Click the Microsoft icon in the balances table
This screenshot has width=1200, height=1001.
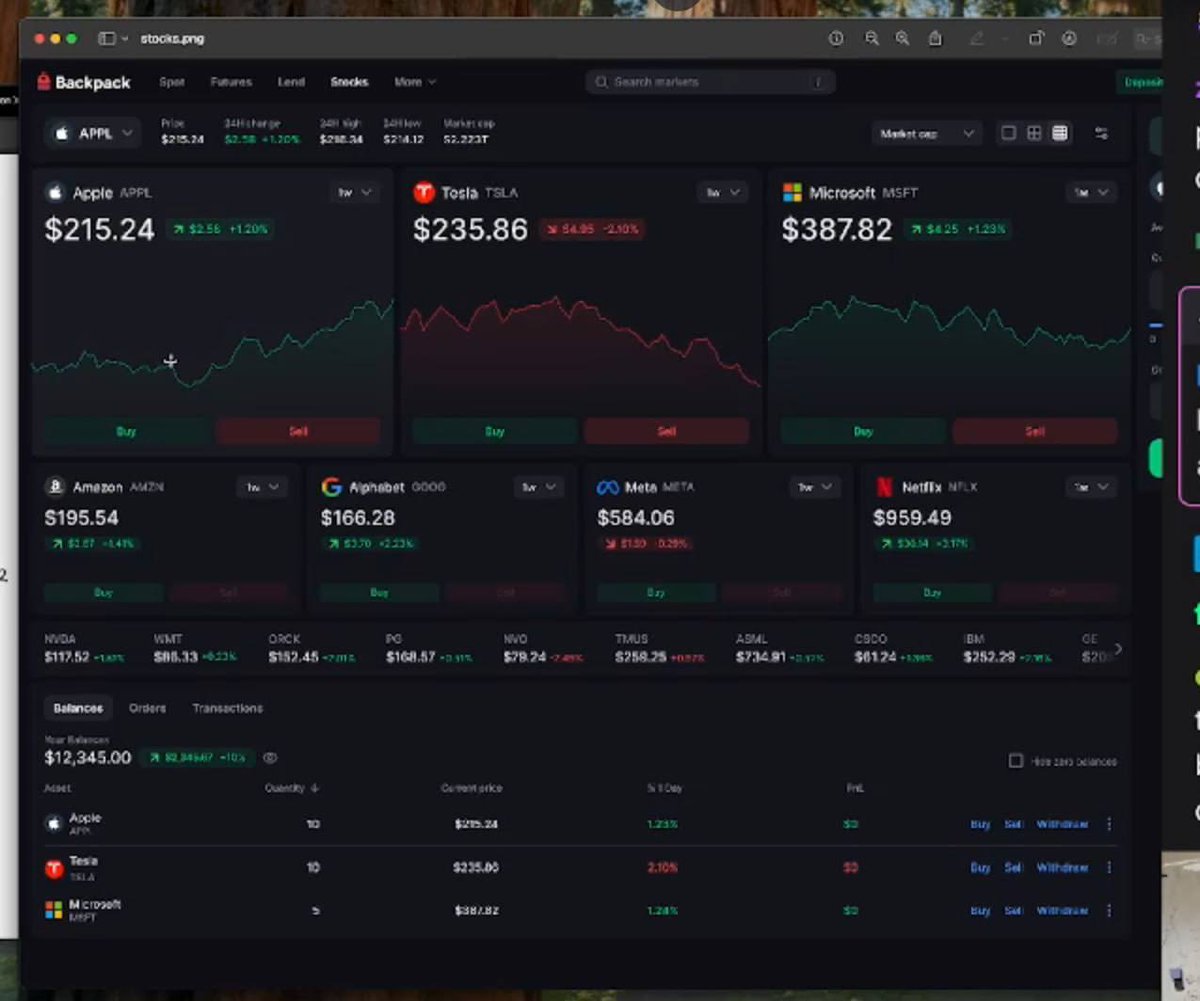click(x=54, y=910)
